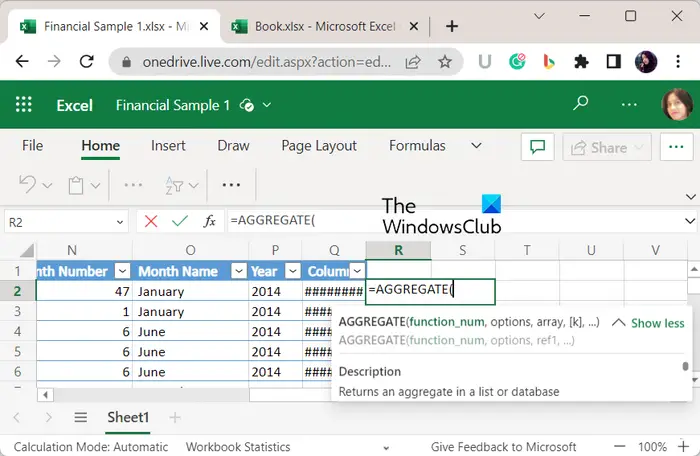Show more ribbon tabs chevron
This screenshot has width=700, height=456.
[x=476, y=146]
